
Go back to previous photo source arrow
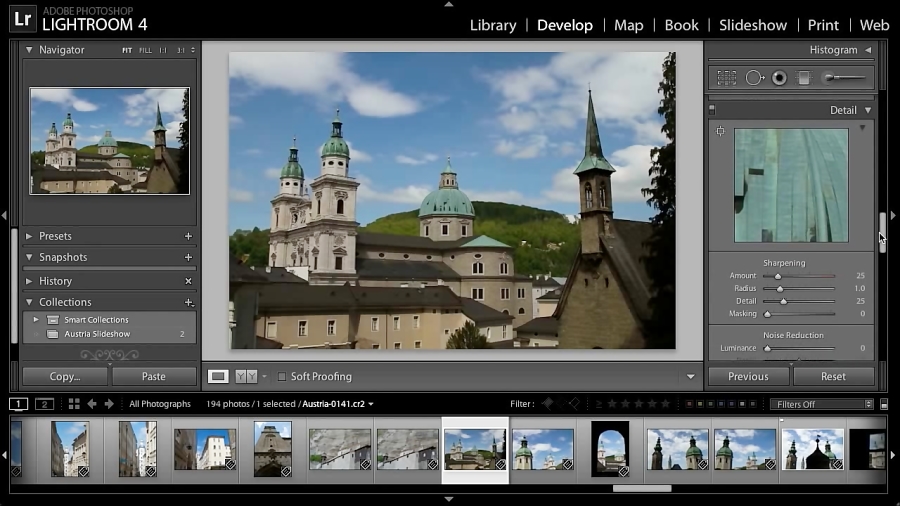92,404
